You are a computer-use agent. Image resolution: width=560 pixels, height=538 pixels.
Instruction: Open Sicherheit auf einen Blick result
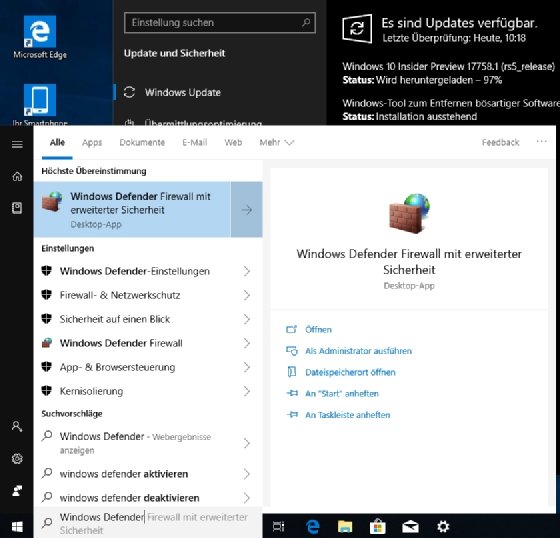point(148,319)
